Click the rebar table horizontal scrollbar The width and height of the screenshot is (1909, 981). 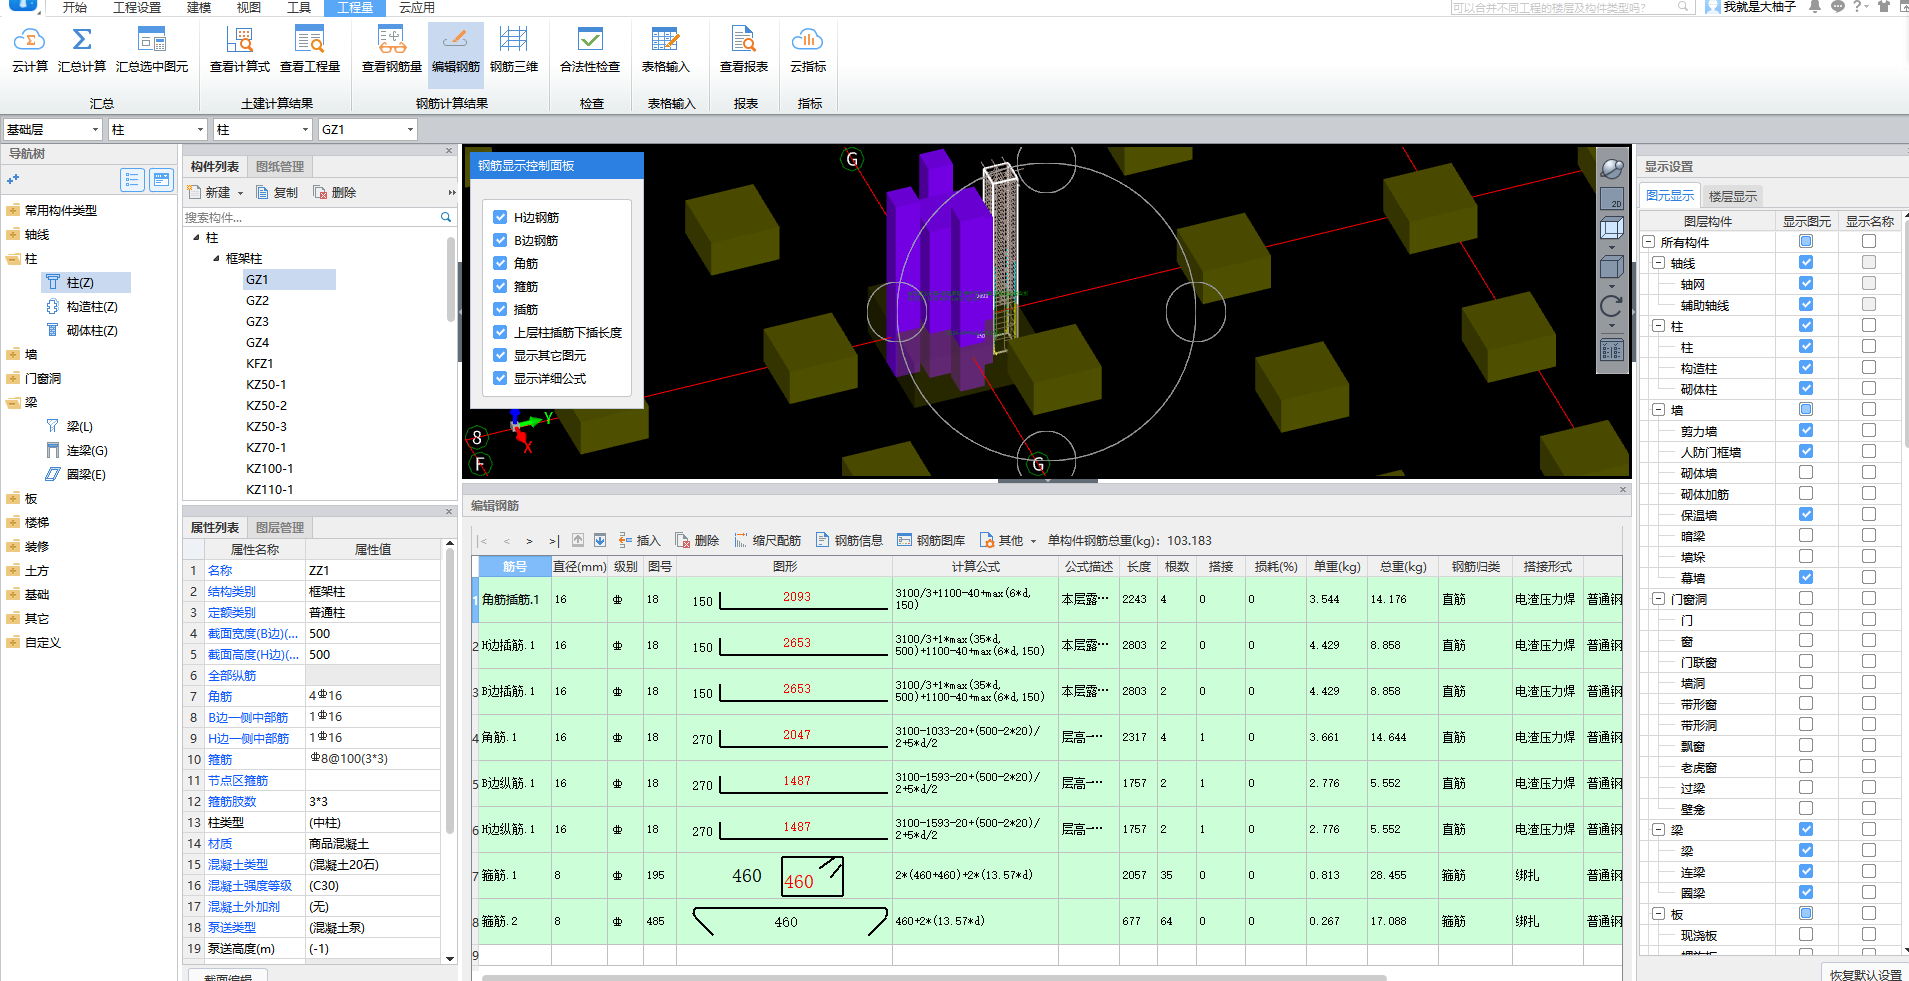933,976
